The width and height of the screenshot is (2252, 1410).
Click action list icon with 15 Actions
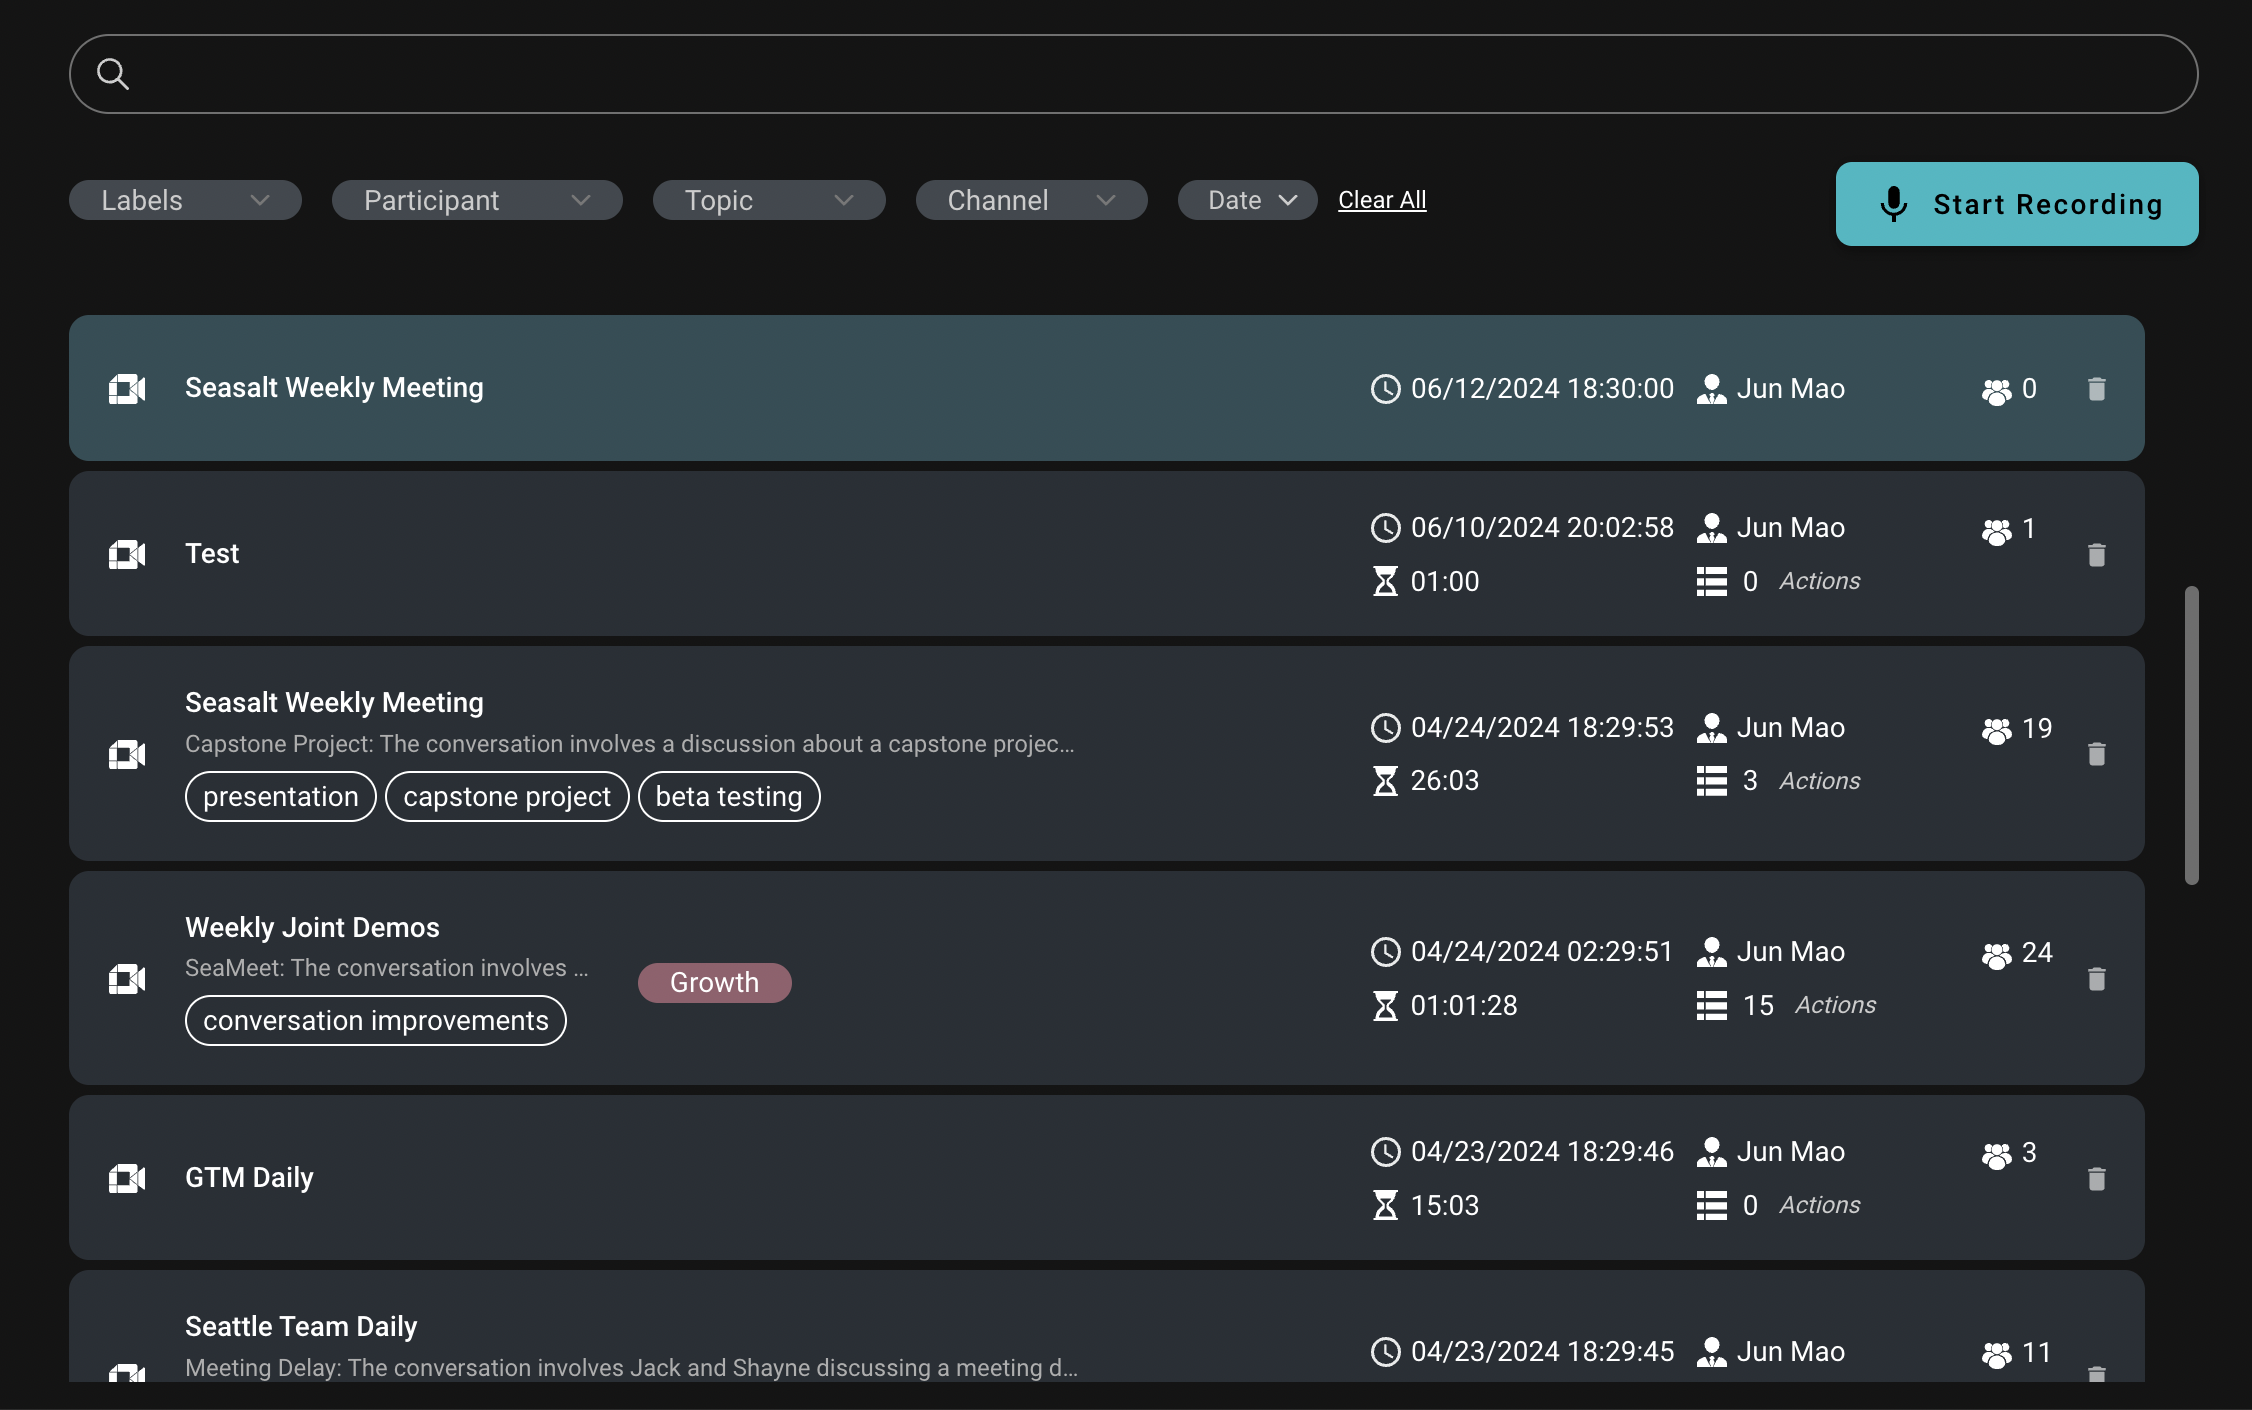pyautogui.click(x=1712, y=1005)
